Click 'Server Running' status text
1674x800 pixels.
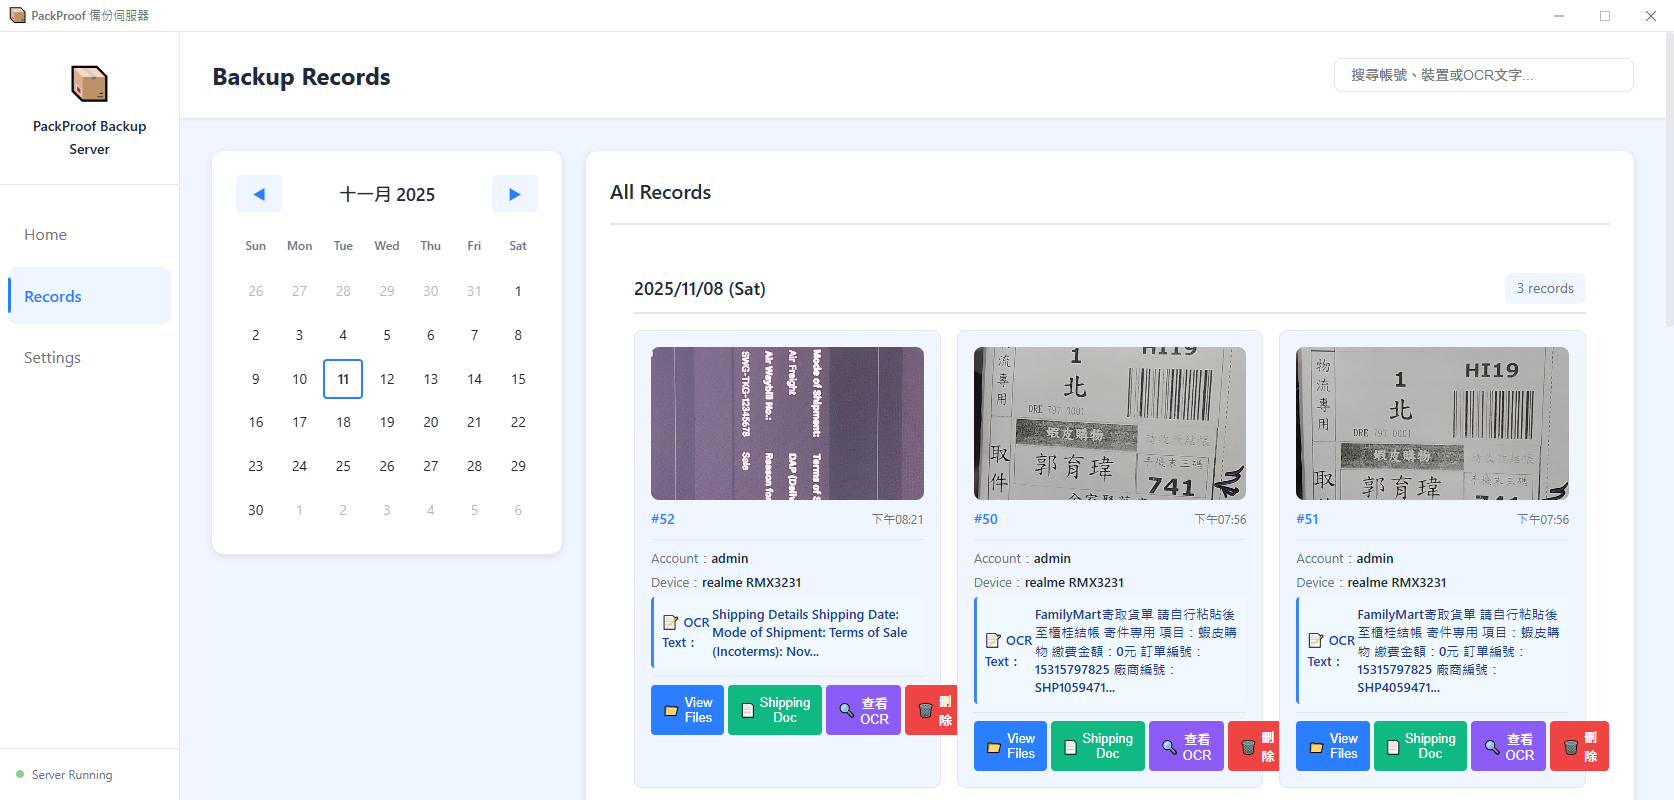pos(72,775)
